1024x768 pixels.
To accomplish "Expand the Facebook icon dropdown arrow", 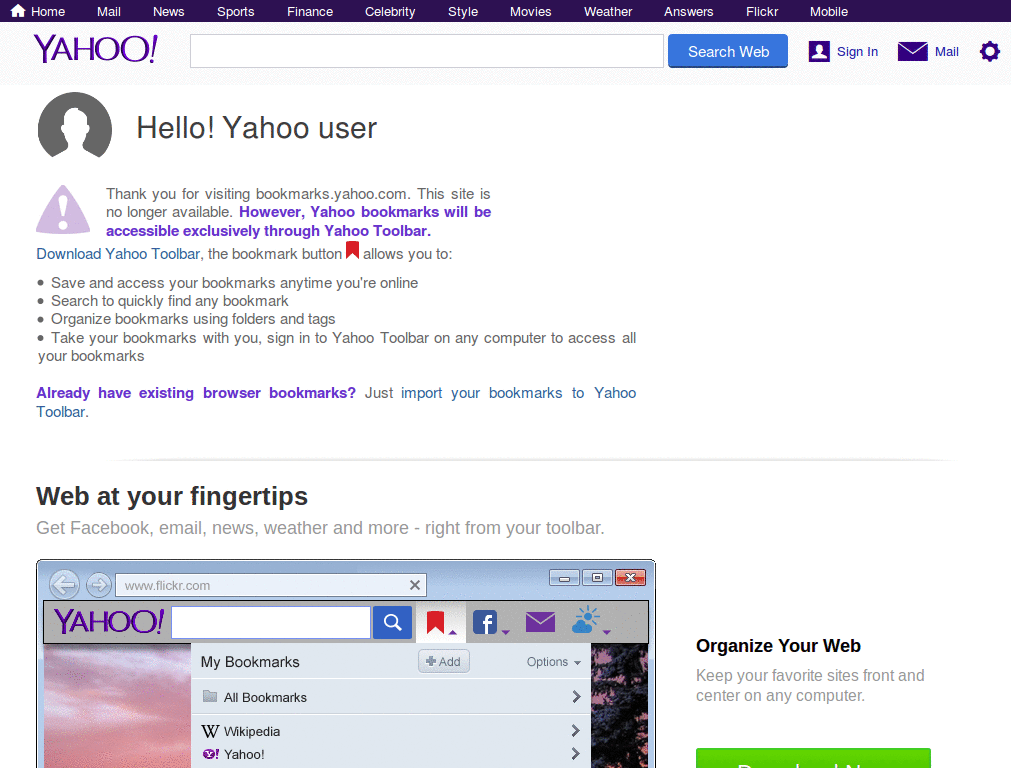I will click(x=505, y=632).
